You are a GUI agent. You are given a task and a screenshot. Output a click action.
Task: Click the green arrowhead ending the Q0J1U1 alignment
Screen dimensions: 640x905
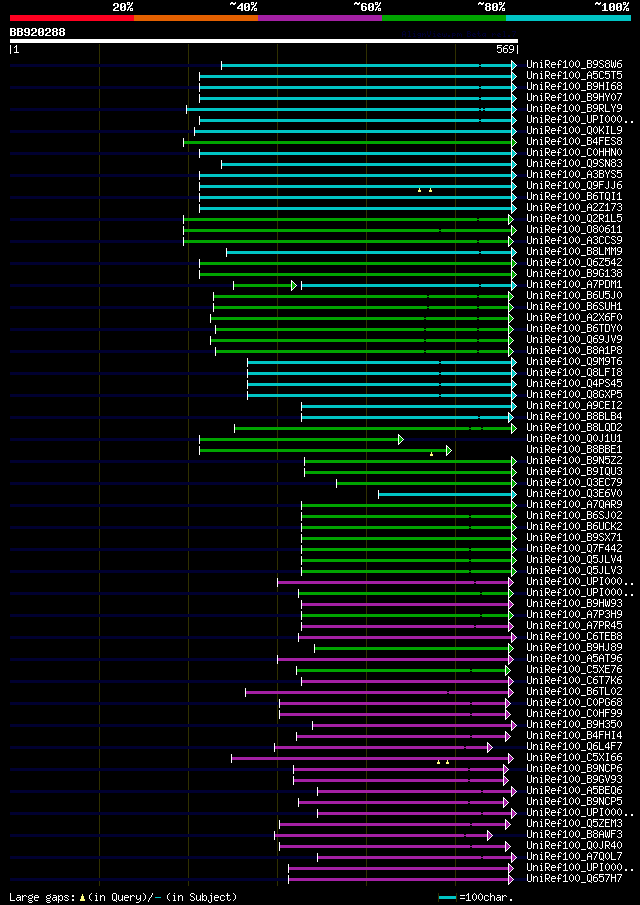(x=401, y=439)
